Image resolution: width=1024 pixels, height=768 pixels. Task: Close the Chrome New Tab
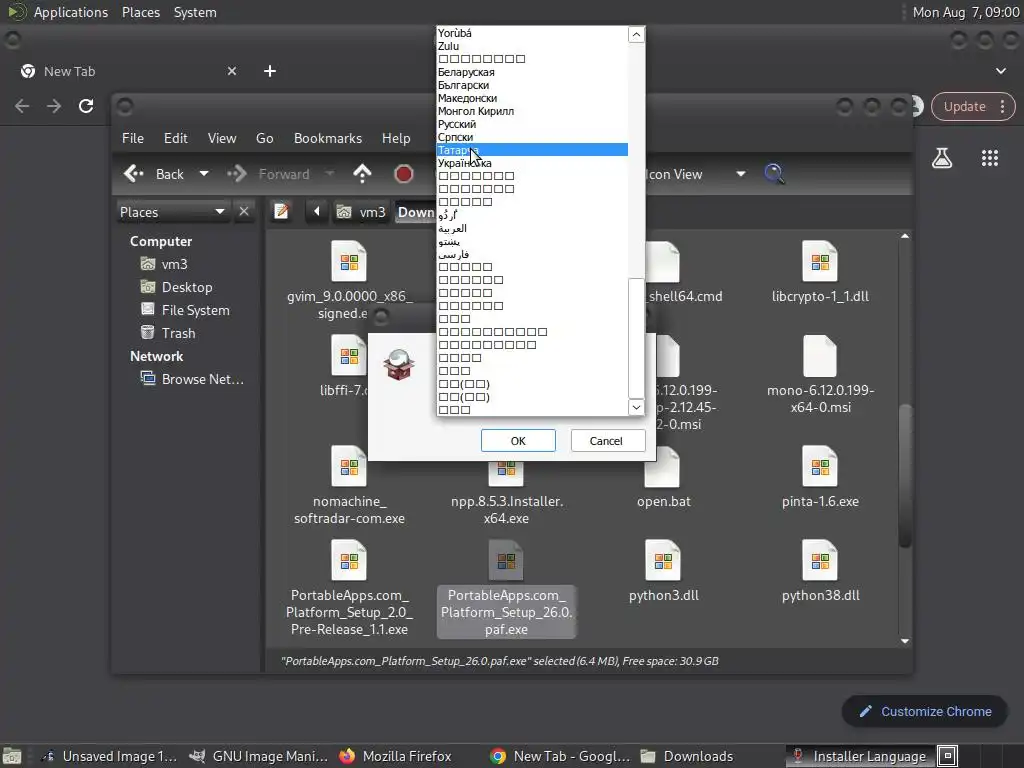tap(232, 71)
